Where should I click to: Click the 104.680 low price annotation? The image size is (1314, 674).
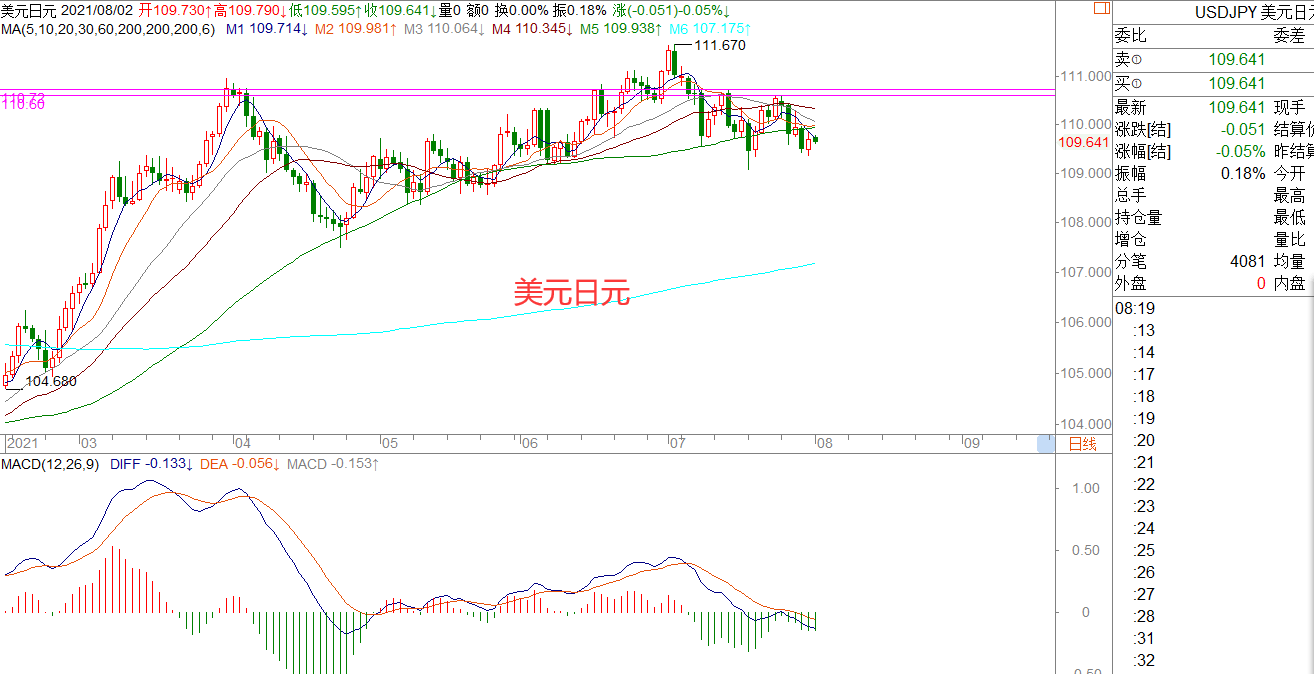(50, 381)
